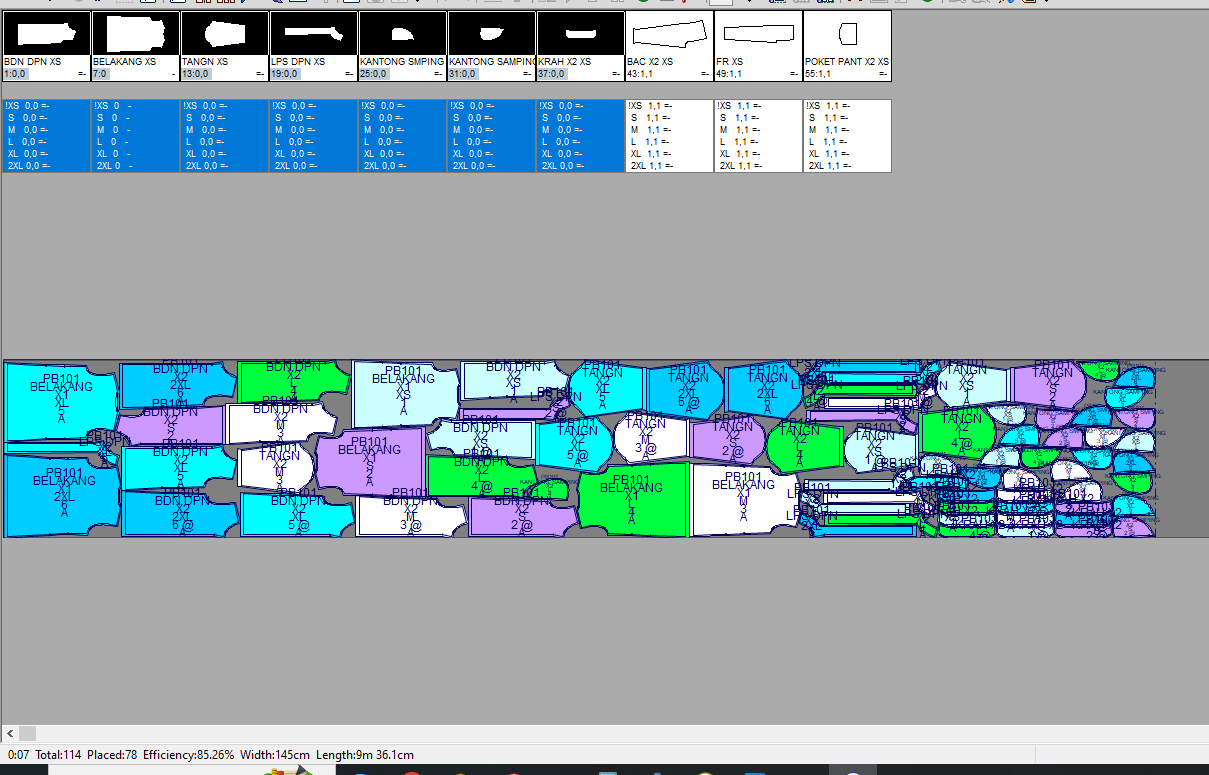Click the Efficiency readout in status bar
Screen dimensions: 1209x775
[x=188, y=755]
